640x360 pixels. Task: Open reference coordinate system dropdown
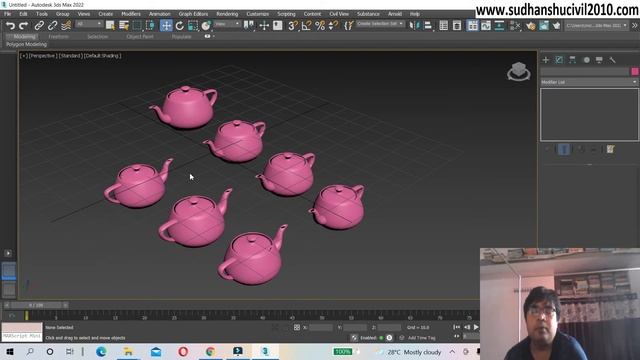227,24
